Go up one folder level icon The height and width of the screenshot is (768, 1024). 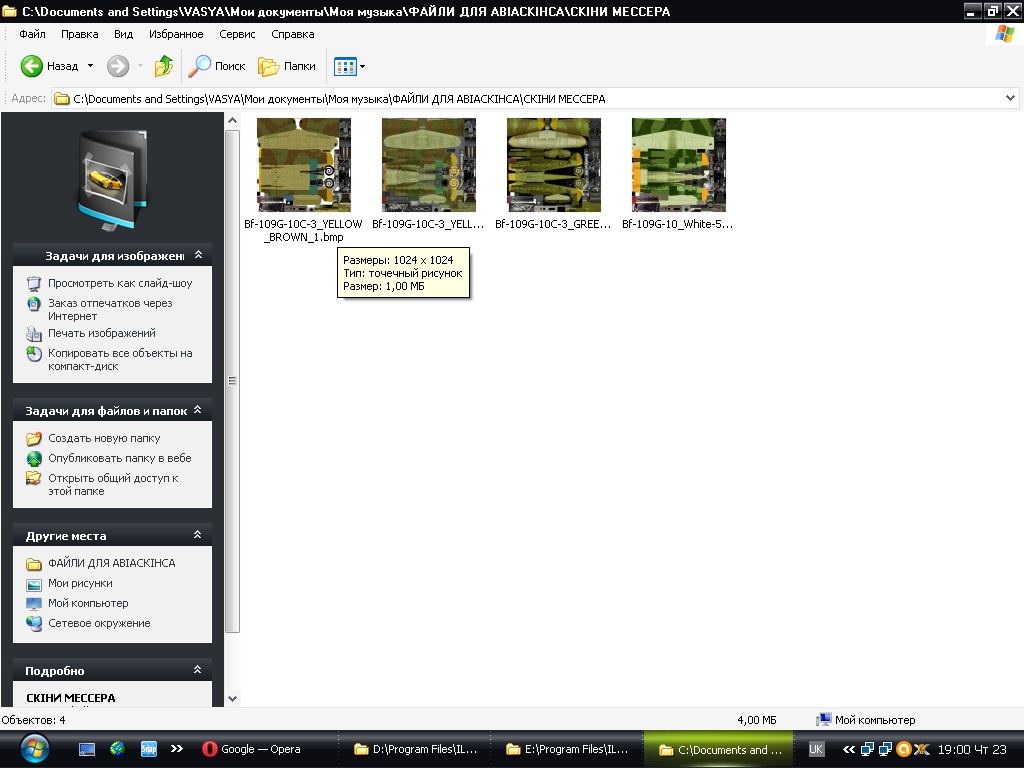pos(163,66)
